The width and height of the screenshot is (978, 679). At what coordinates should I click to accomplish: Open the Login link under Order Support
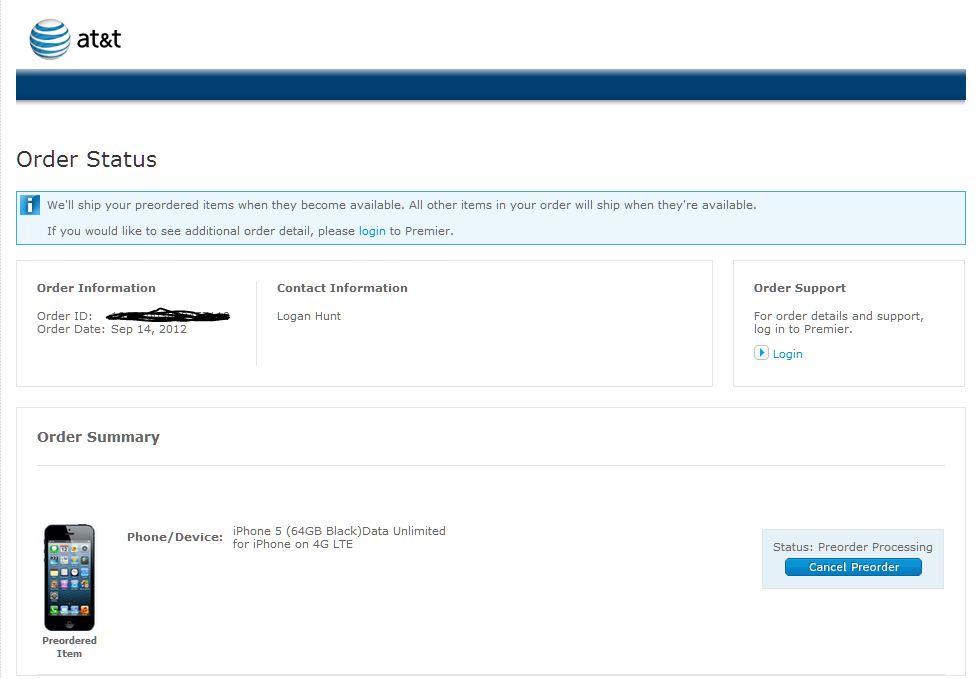point(787,354)
